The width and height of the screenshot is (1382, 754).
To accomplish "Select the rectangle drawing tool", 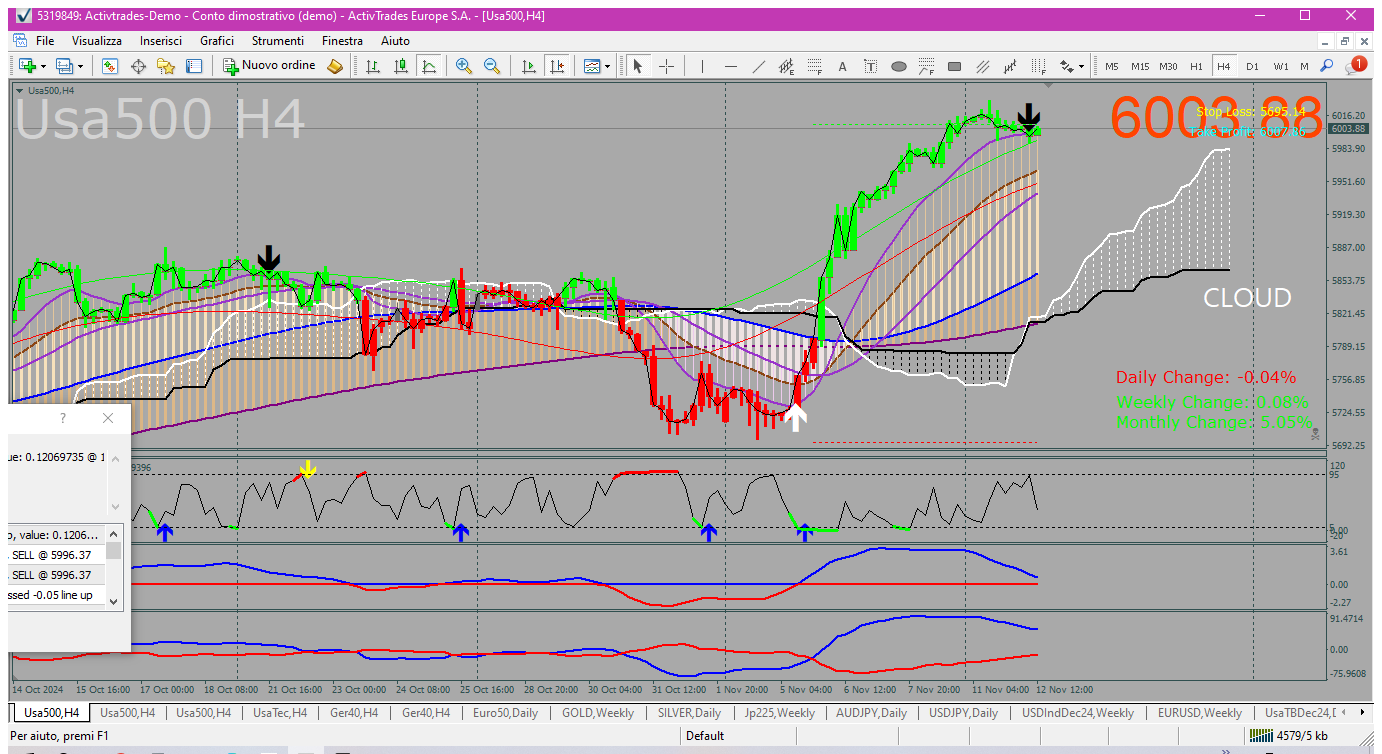I will tap(954, 66).
